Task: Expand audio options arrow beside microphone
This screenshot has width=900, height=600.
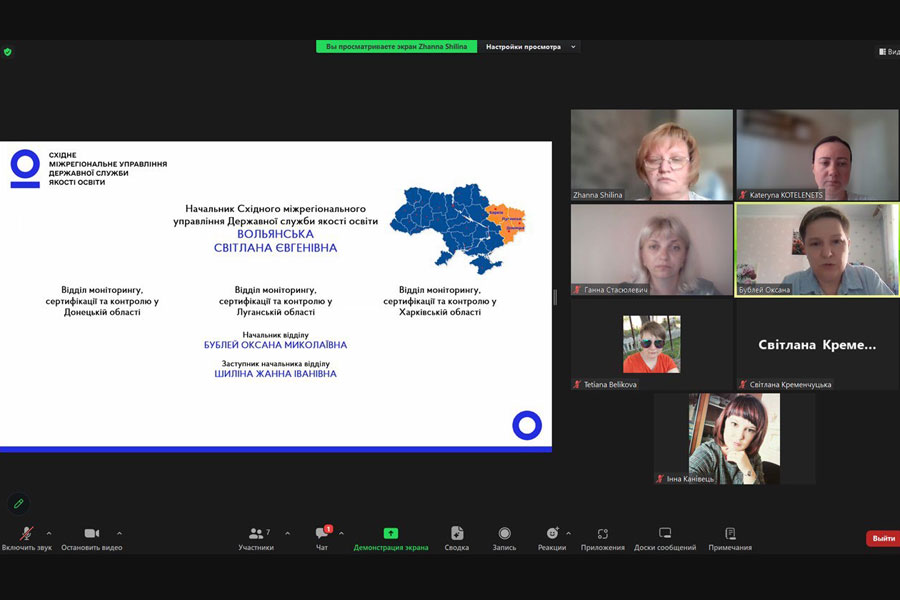Action: [x=49, y=533]
